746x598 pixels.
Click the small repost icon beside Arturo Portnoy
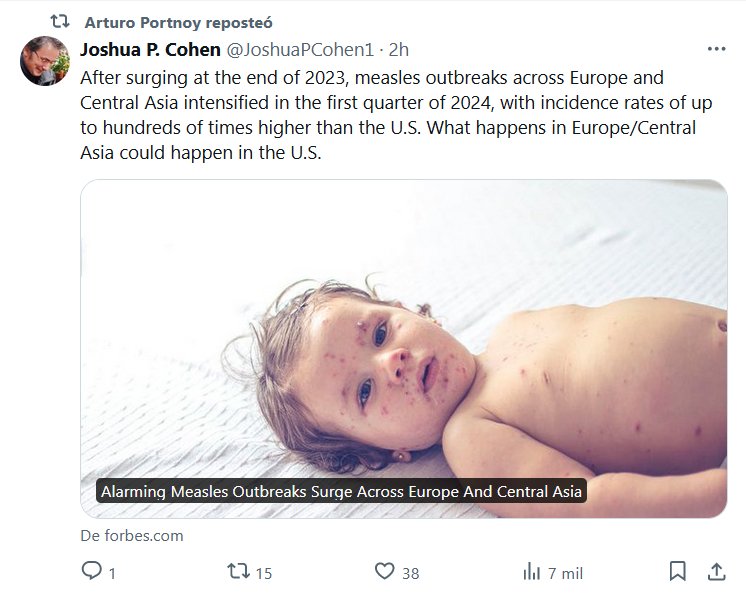[x=60, y=21]
